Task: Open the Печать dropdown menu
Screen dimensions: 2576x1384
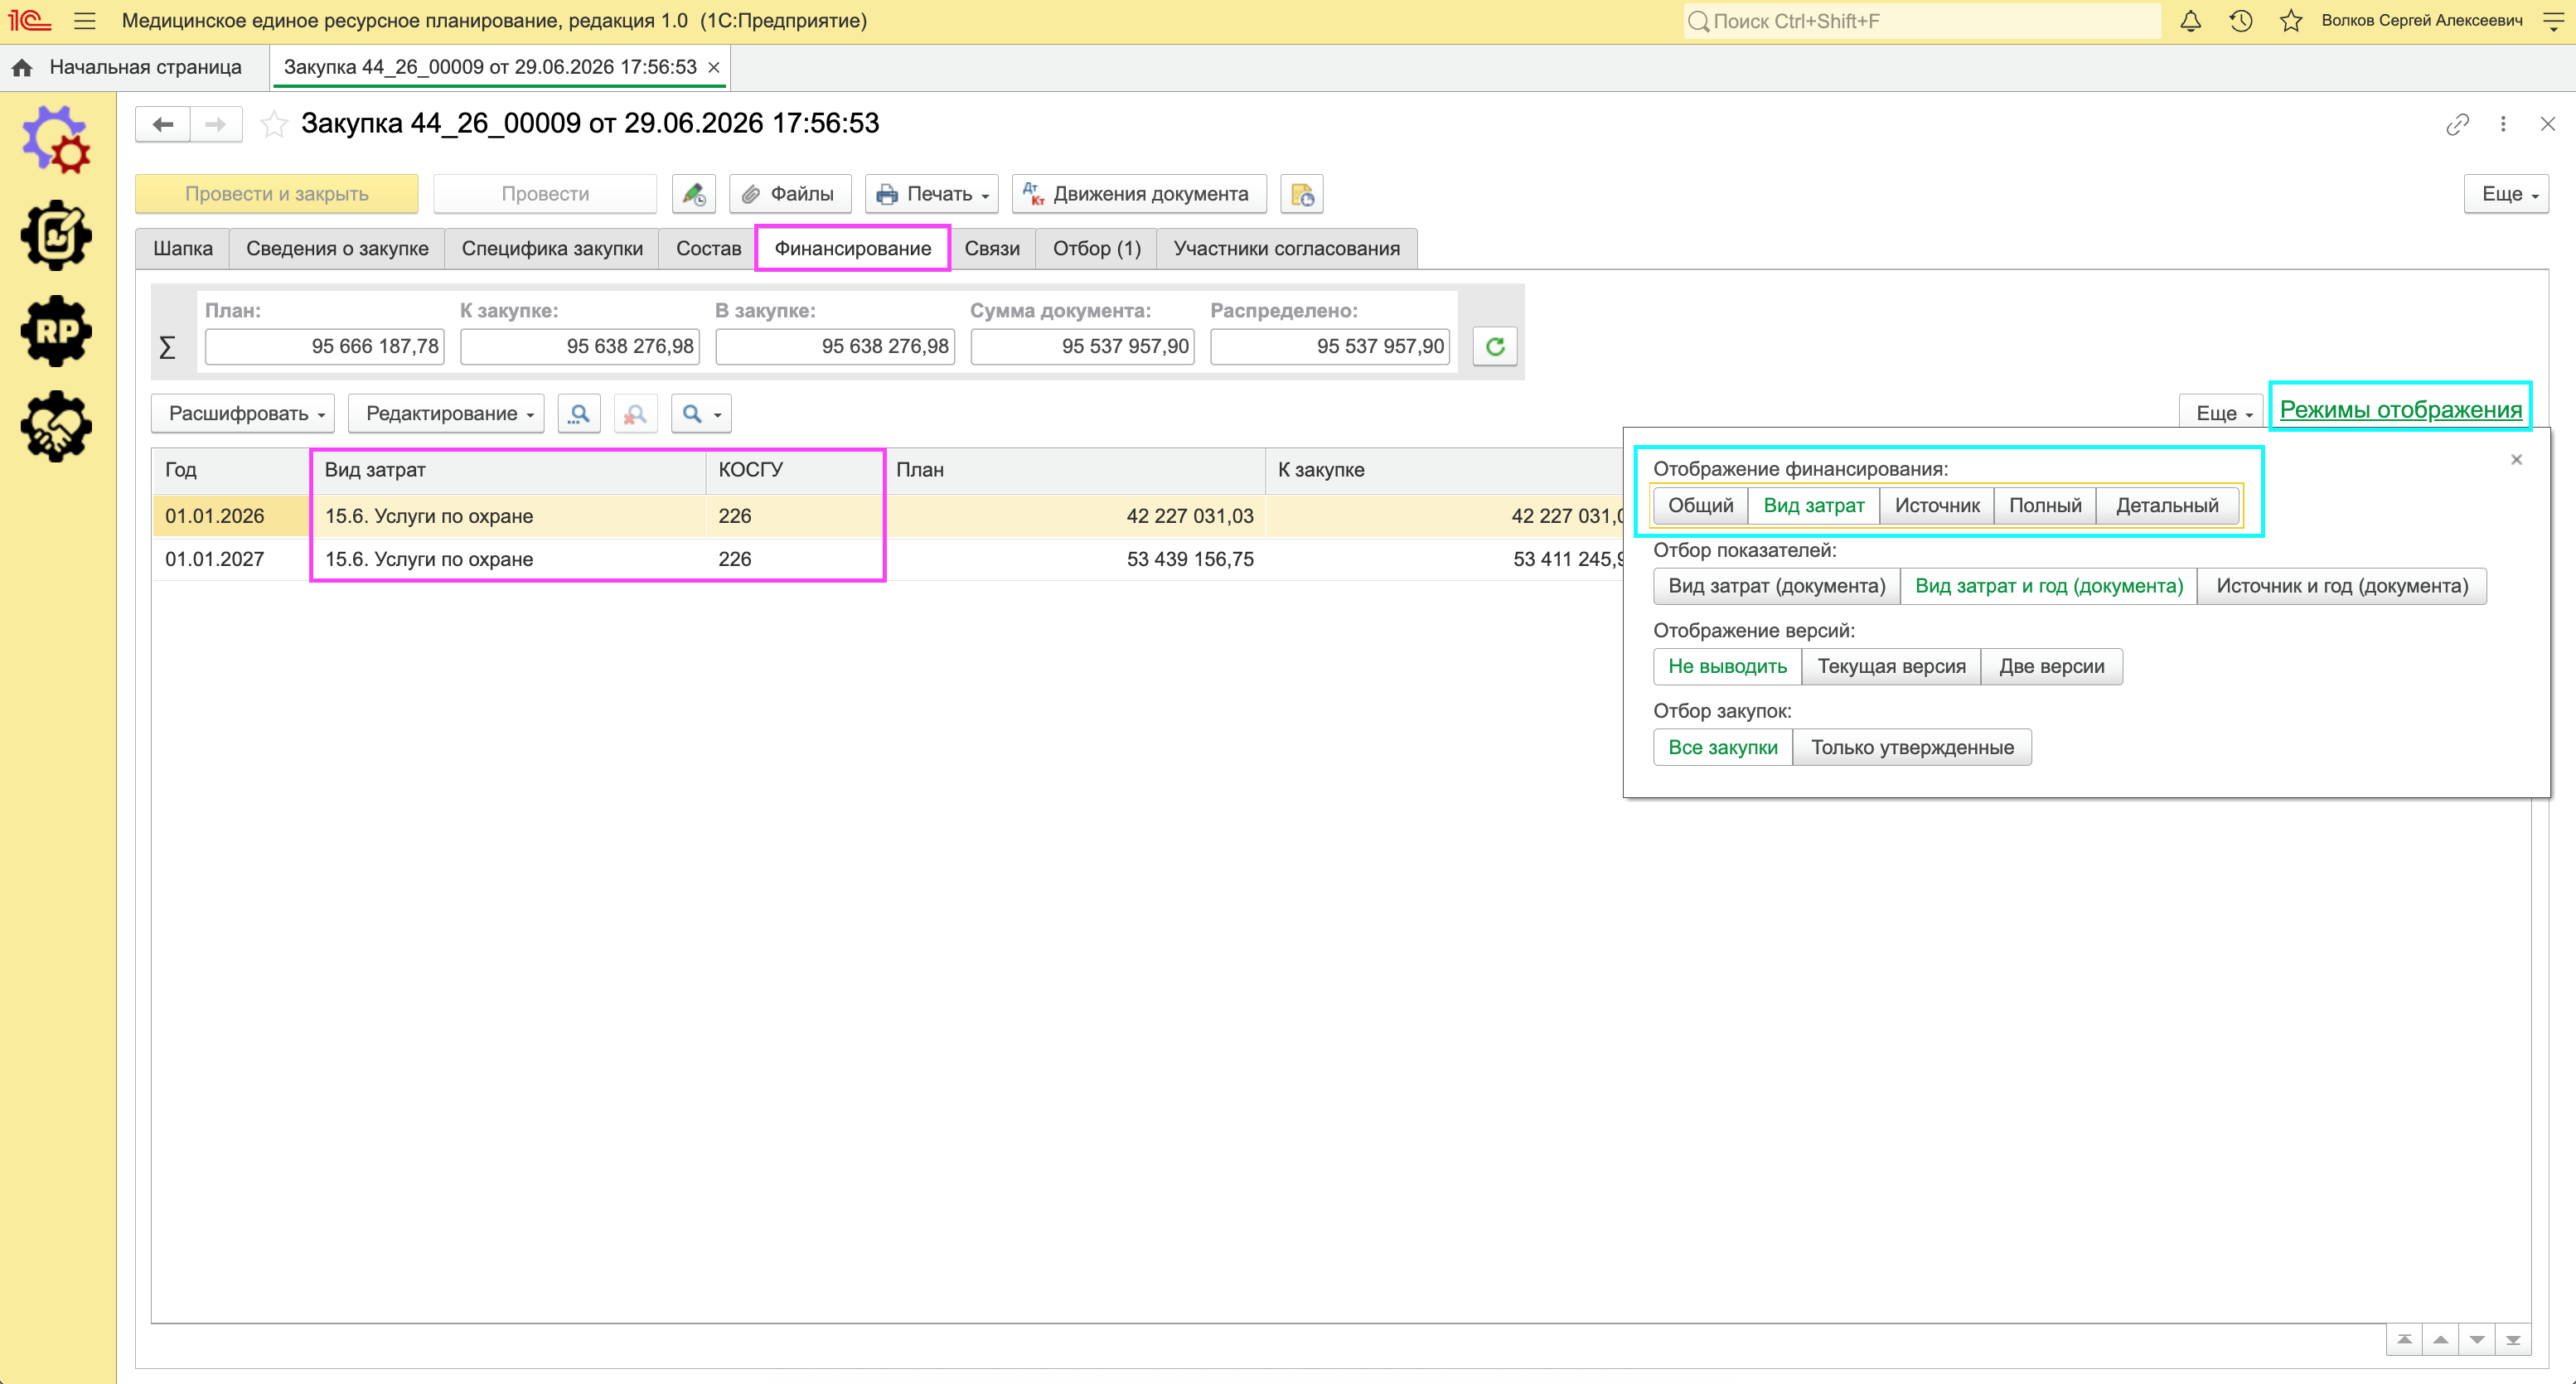Action: click(x=932, y=194)
